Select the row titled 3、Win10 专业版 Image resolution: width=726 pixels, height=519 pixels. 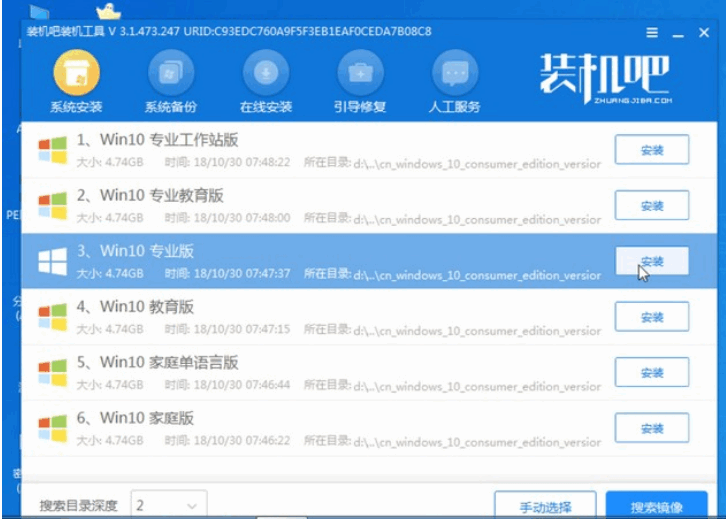[369, 261]
